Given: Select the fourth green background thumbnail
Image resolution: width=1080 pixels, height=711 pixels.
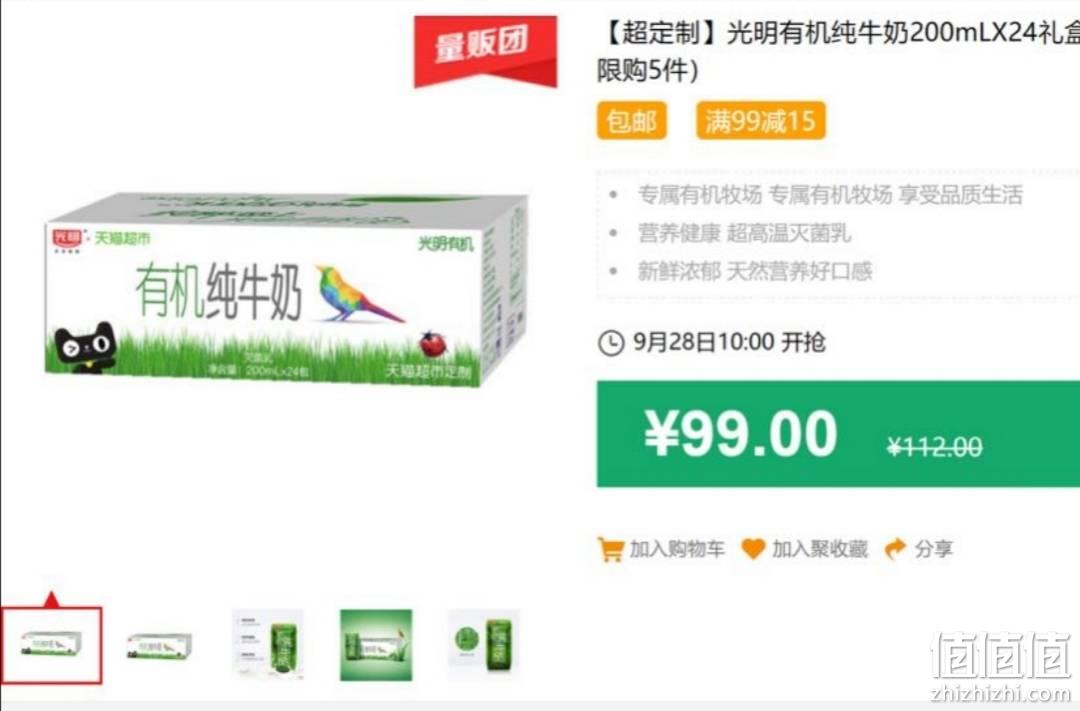Looking at the screenshot, I should [x=376, y=645].
